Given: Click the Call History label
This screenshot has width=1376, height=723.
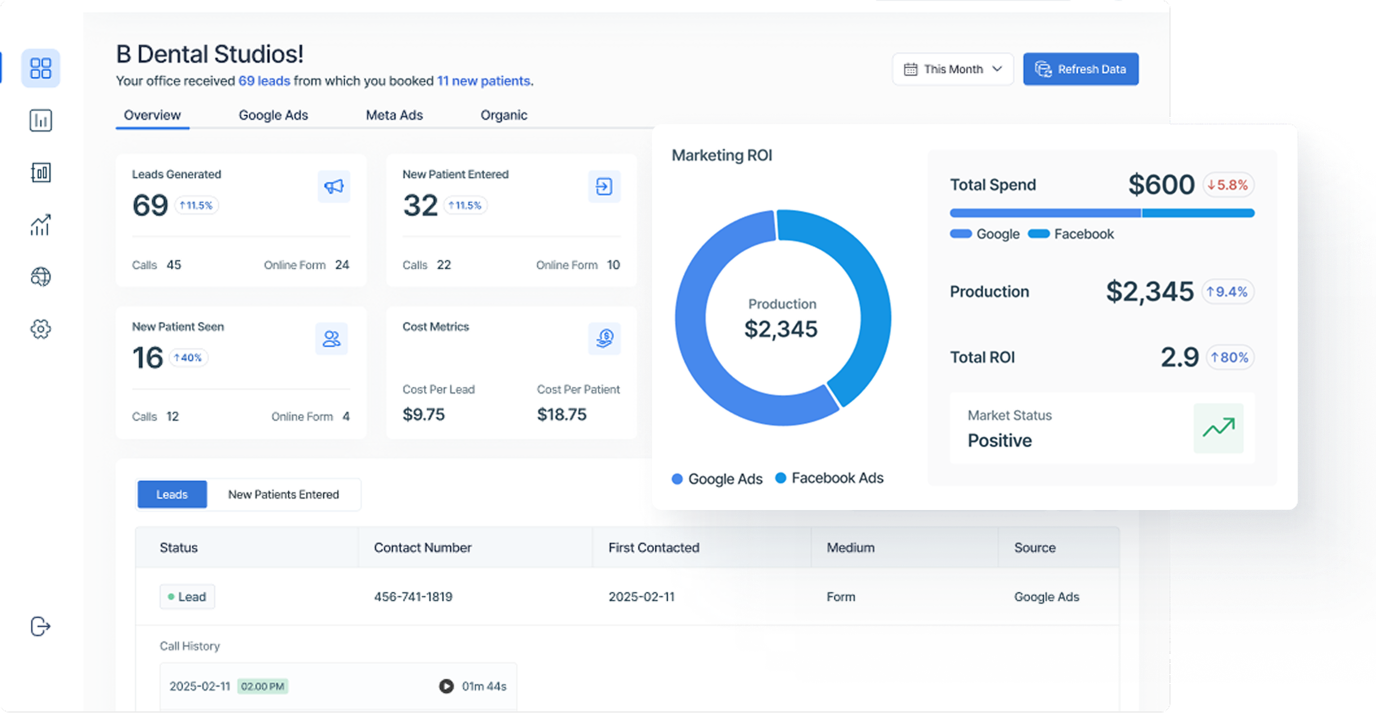Looking at the screenshot, I should pos(190,646).
